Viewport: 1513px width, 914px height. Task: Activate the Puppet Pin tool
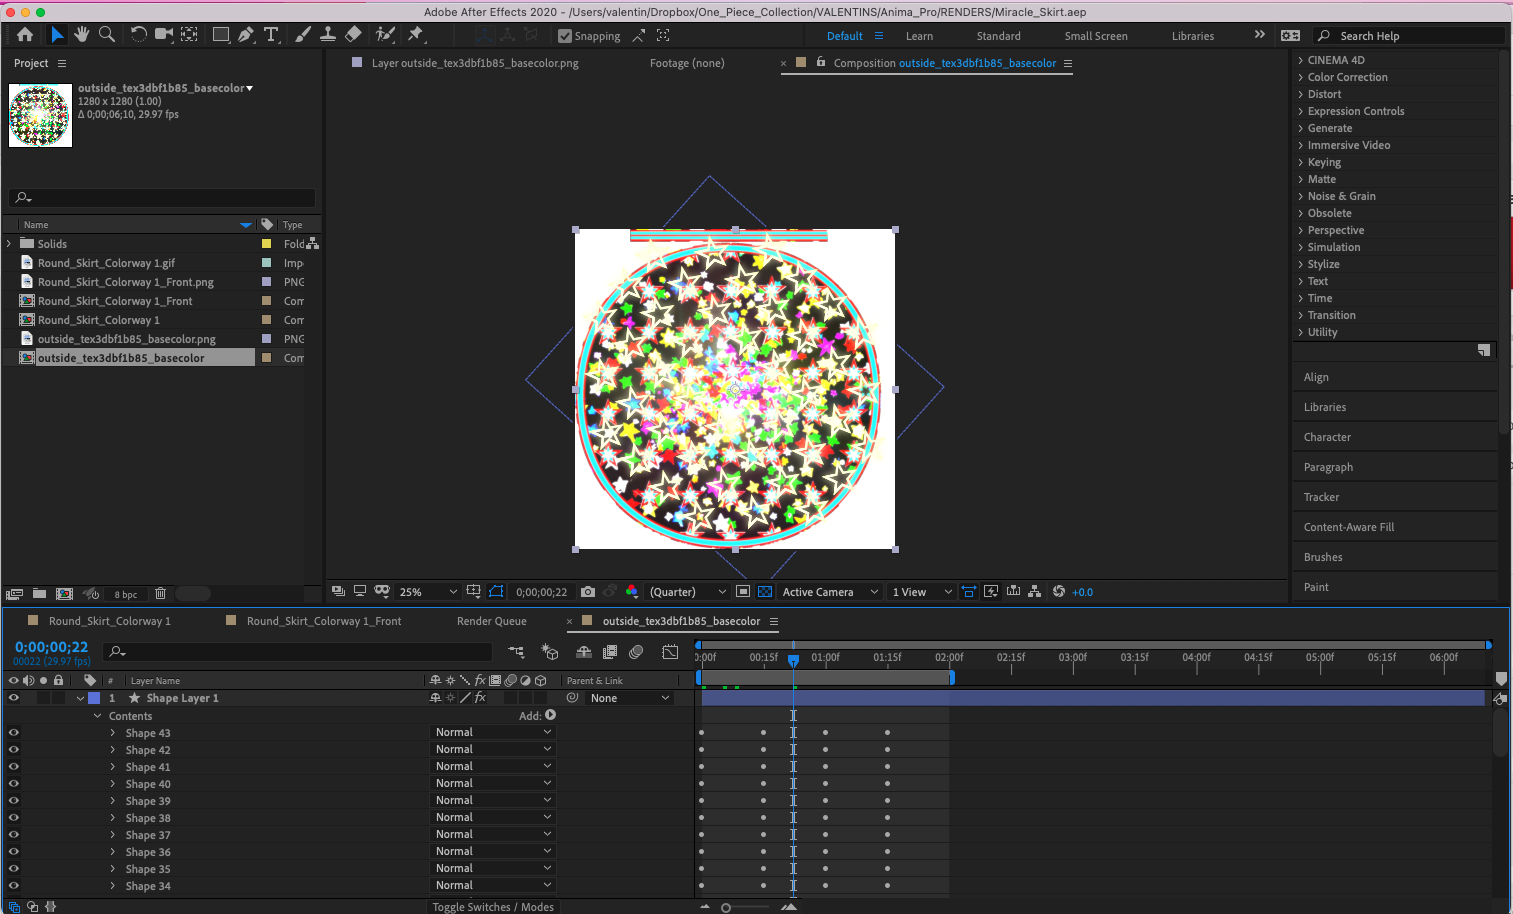pos(415,35)
